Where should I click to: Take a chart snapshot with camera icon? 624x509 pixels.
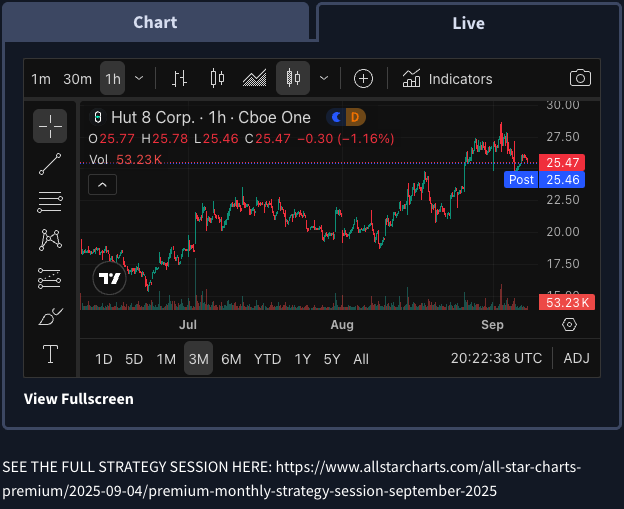[580, 78]
